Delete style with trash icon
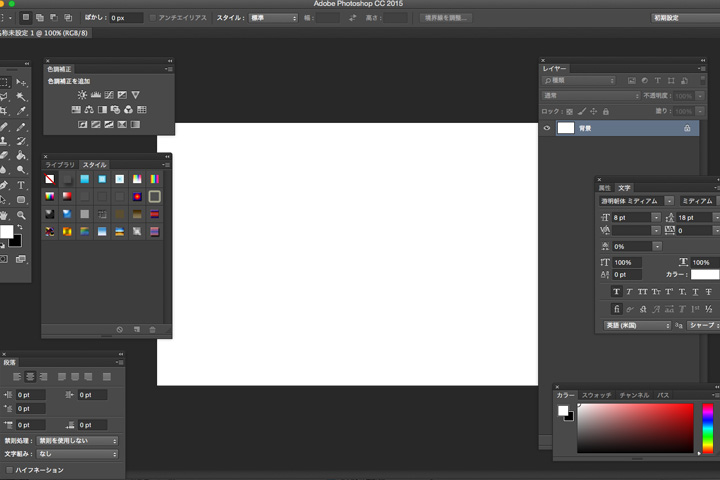Viewport: 720px width, 480px height. point(152,329)
